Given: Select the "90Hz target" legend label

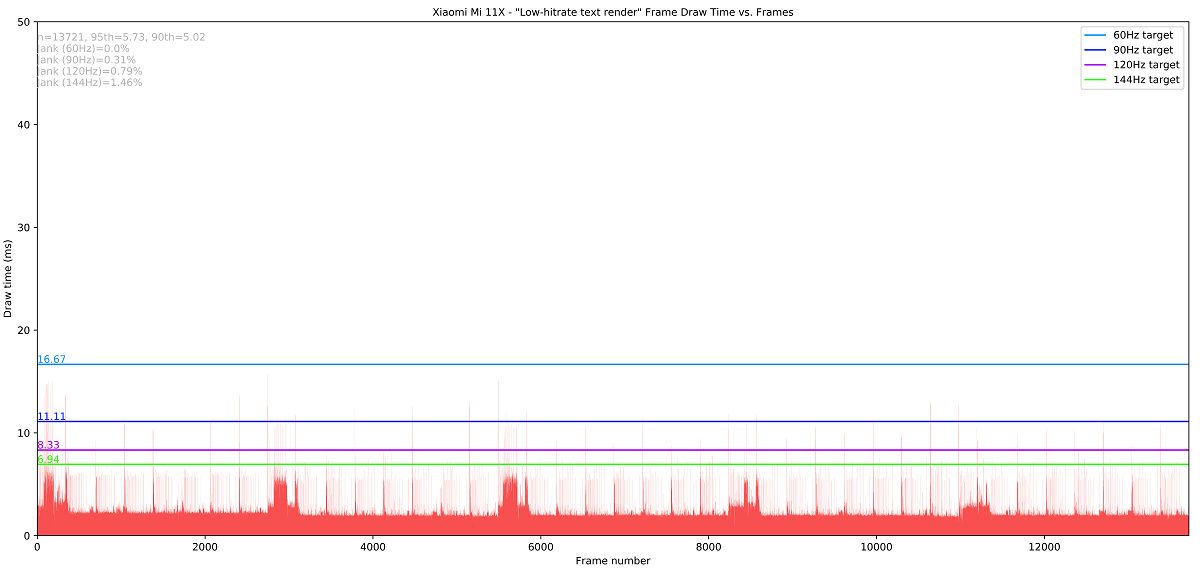Looking at the screenshot, I should pyautogui.click(x=1143, y=50).
